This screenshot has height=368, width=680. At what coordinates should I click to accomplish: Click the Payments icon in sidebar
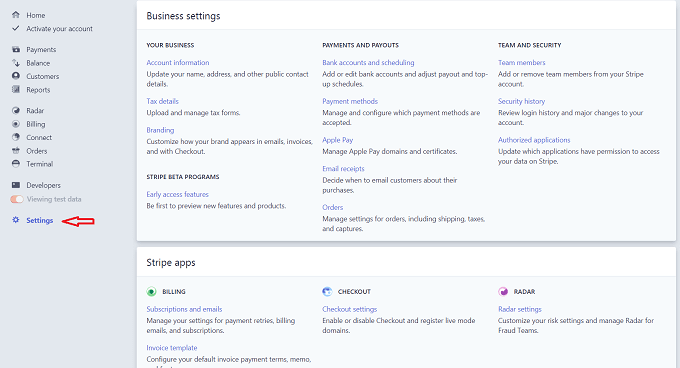[x=16, y=49]
